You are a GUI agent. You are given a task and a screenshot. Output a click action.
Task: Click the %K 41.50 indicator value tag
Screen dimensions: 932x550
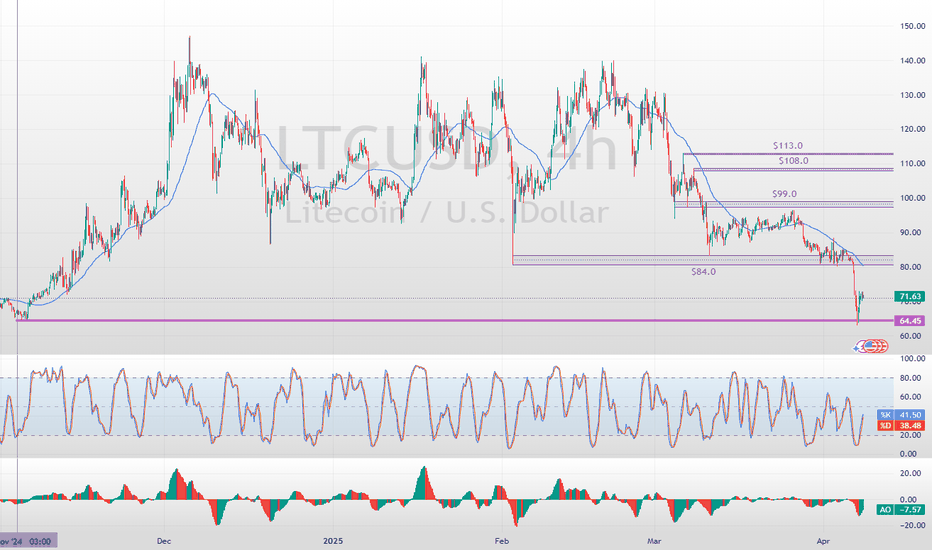coord(901,415)
